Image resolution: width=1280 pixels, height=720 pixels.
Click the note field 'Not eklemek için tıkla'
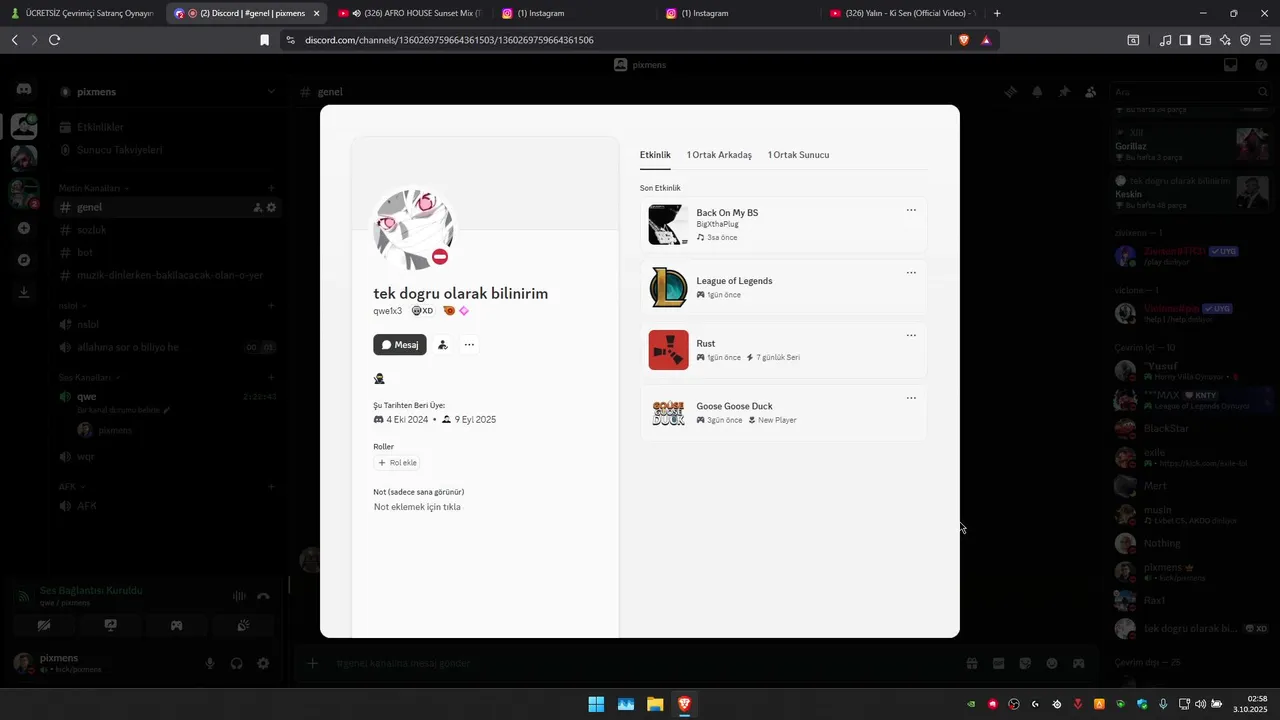pos(417,507)
